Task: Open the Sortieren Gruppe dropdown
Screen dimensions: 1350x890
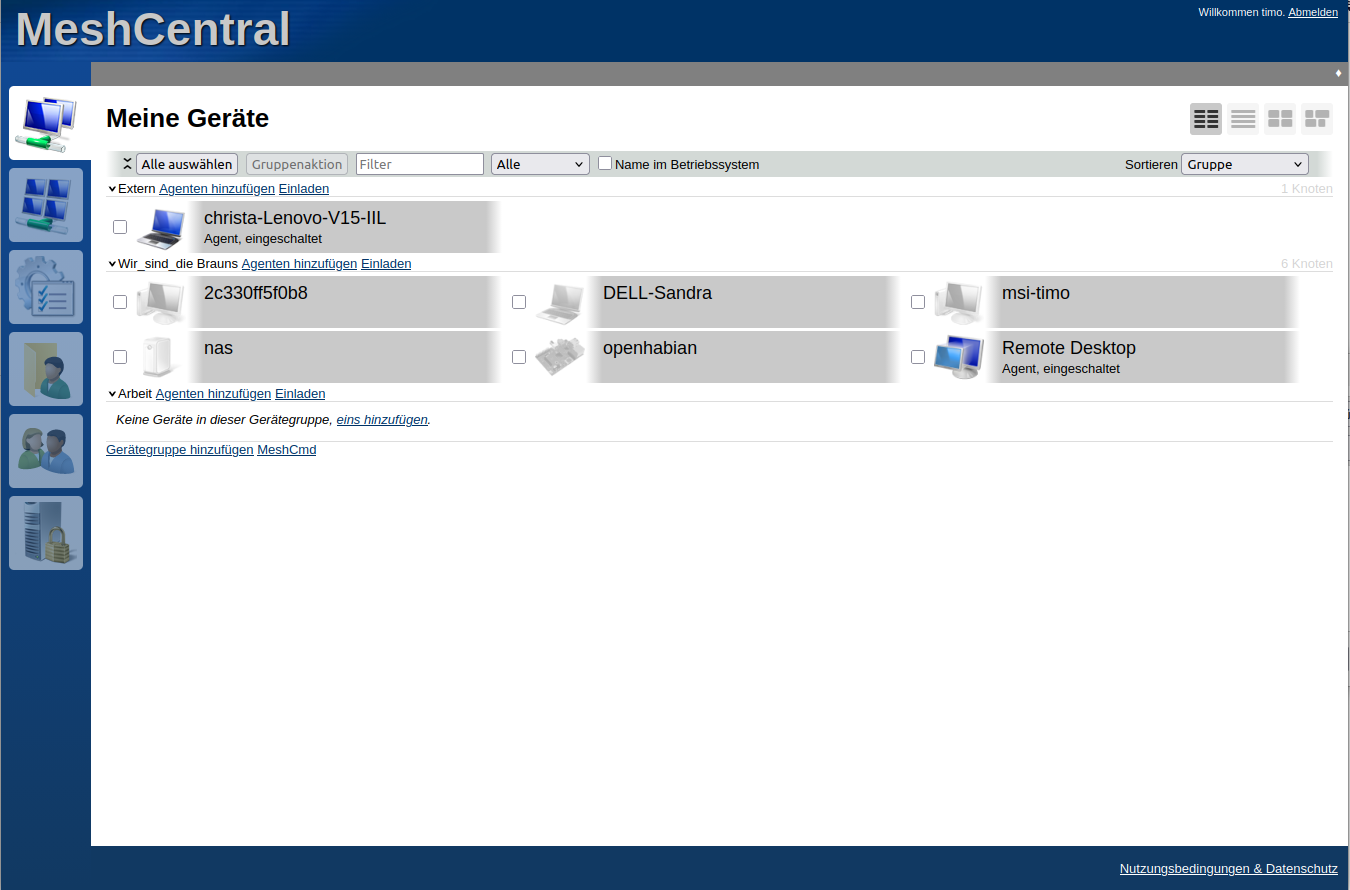Action: 1244,164
